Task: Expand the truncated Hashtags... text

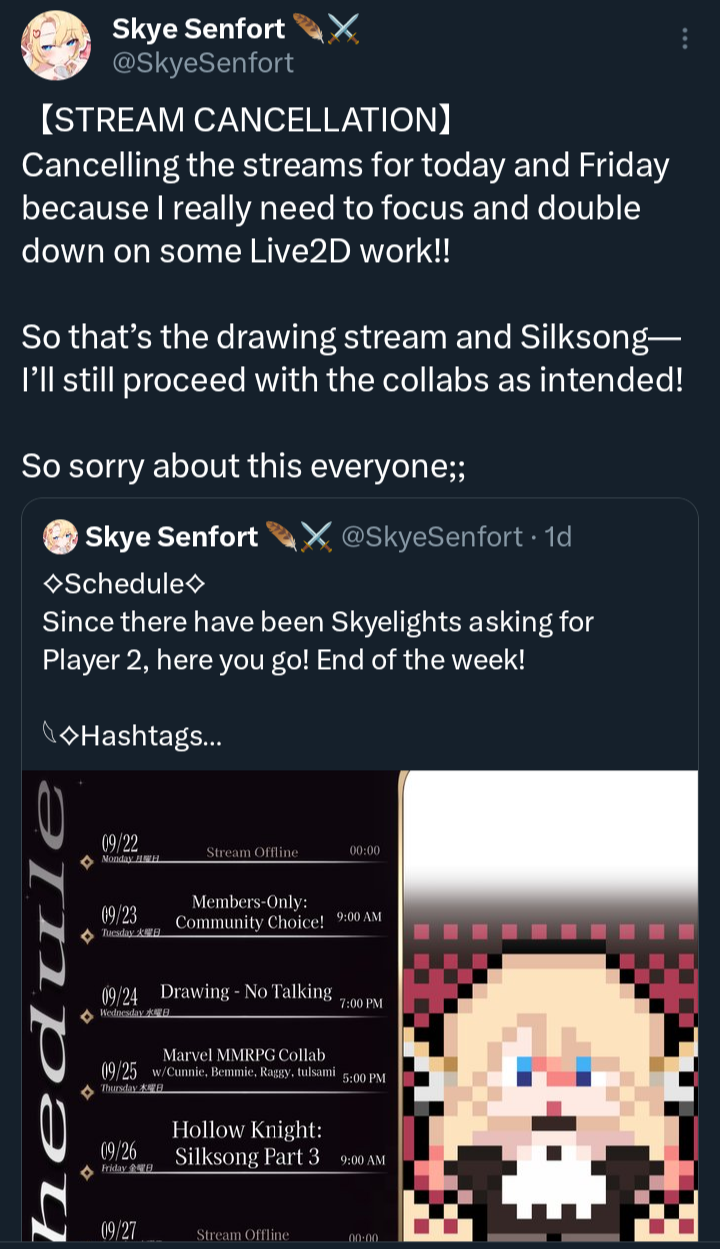Action: click(x=150, y=737)
